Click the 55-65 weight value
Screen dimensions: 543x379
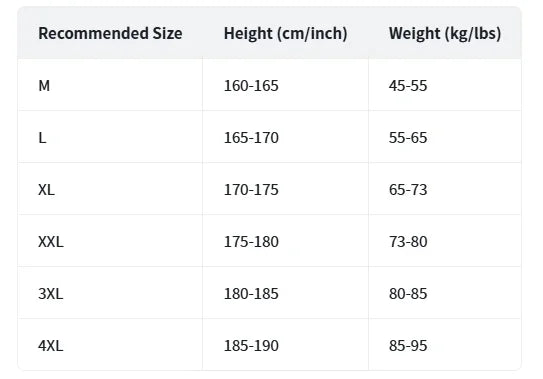408,138
